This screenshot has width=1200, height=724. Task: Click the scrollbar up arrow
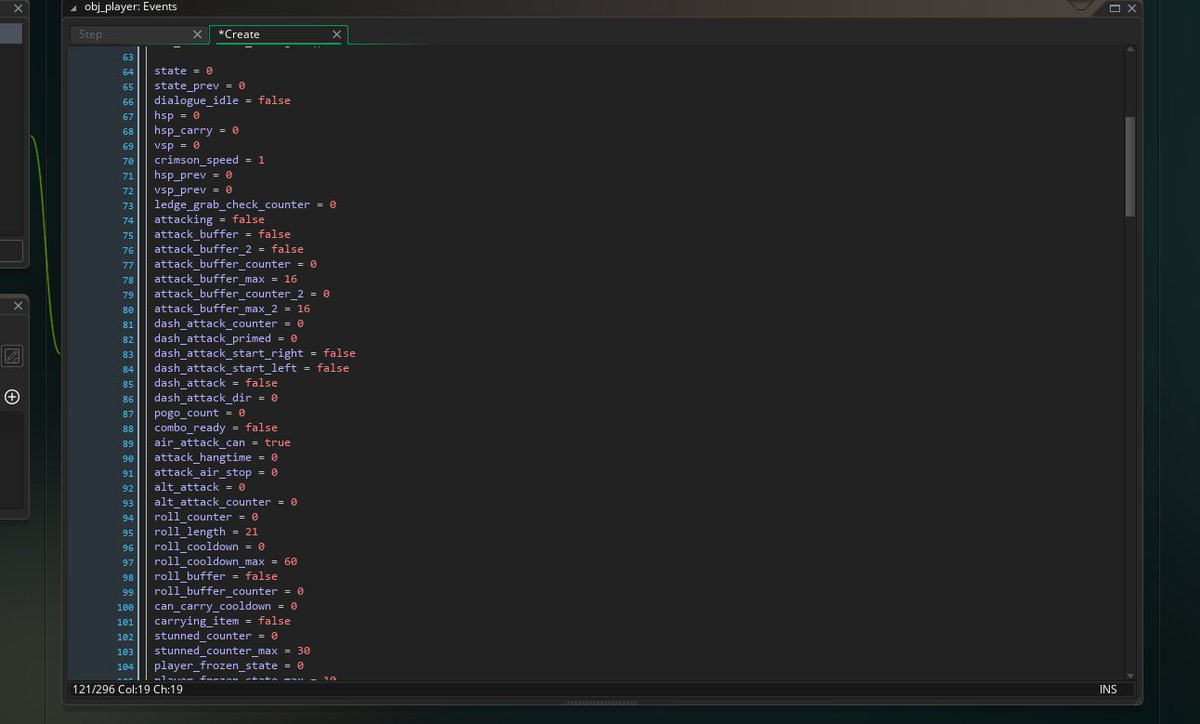(x=1130, y=52)
